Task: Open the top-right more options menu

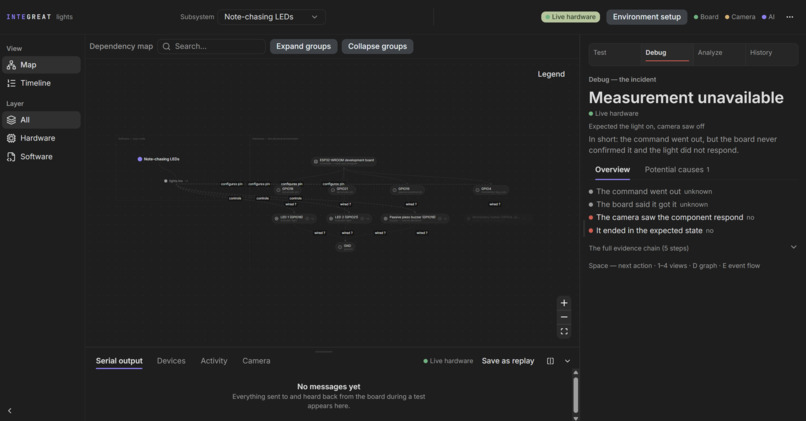Action: coord(790,17)
